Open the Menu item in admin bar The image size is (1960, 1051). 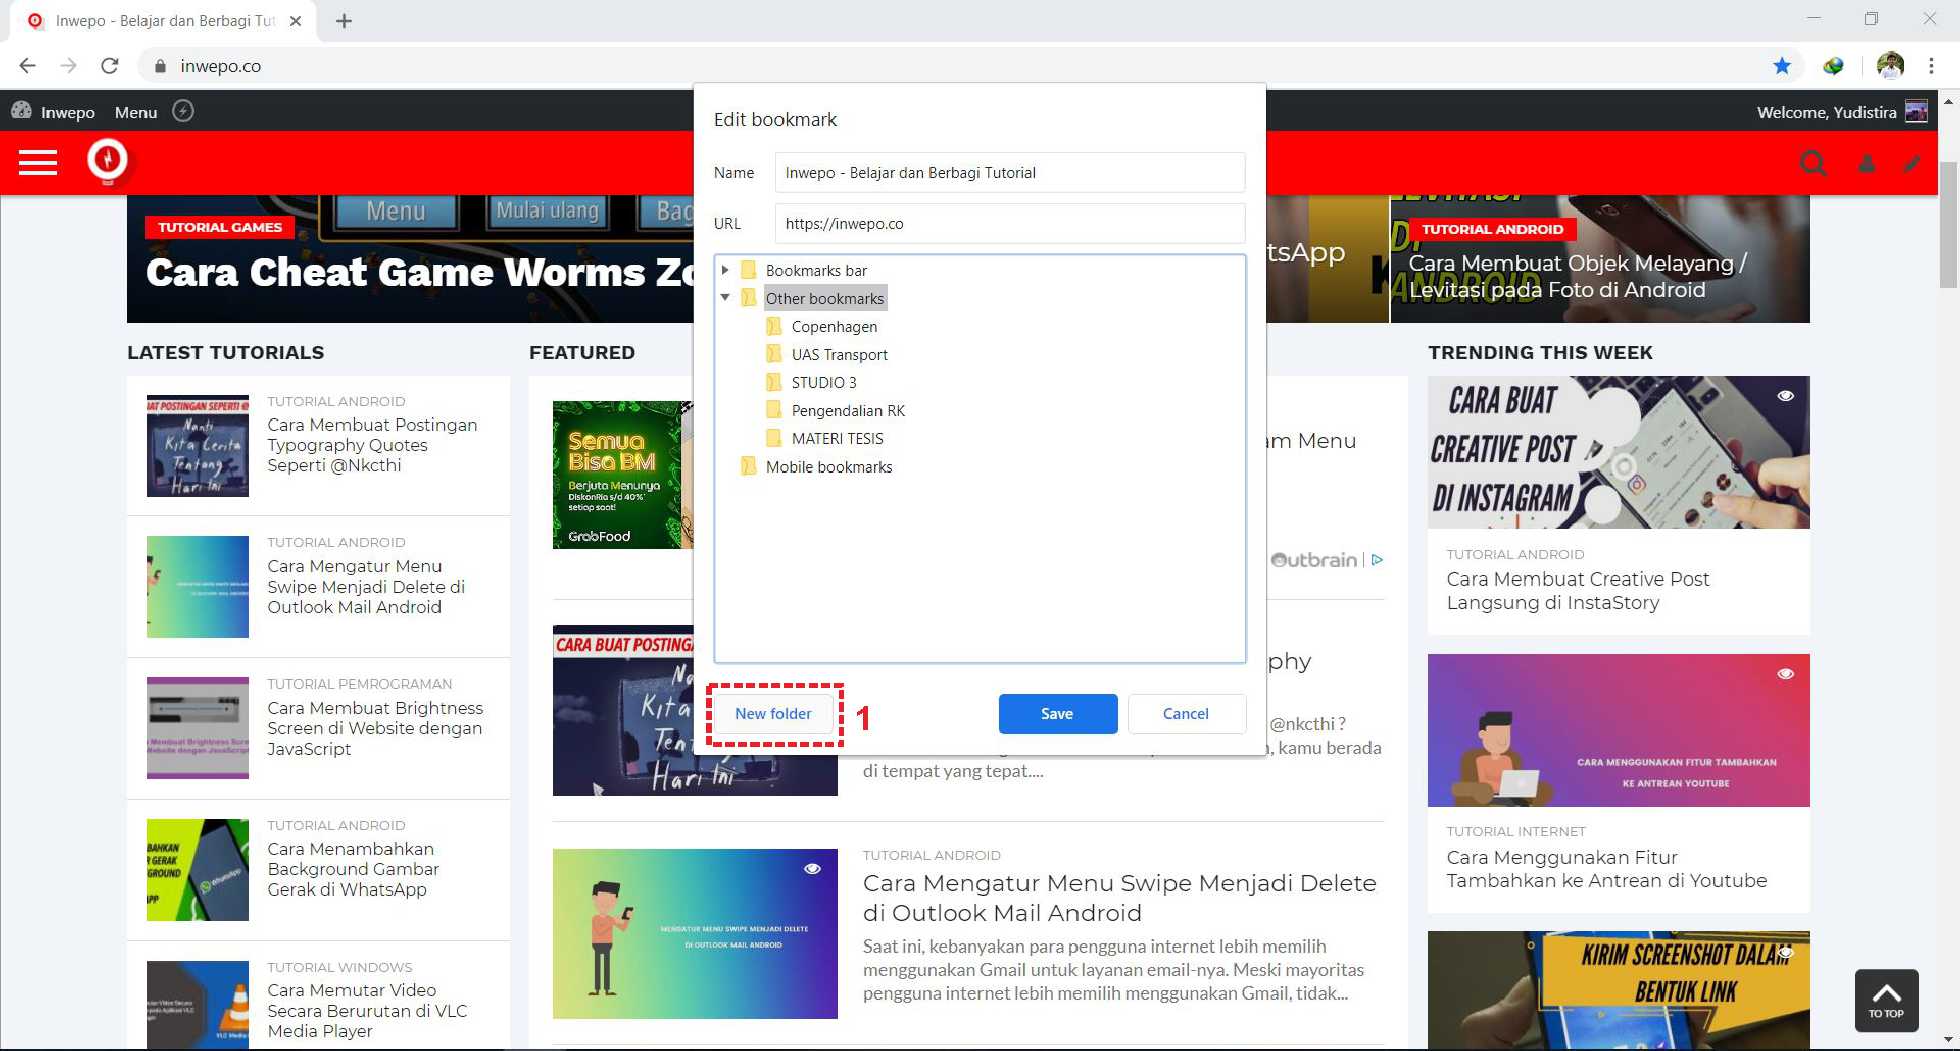pos(136,112)
